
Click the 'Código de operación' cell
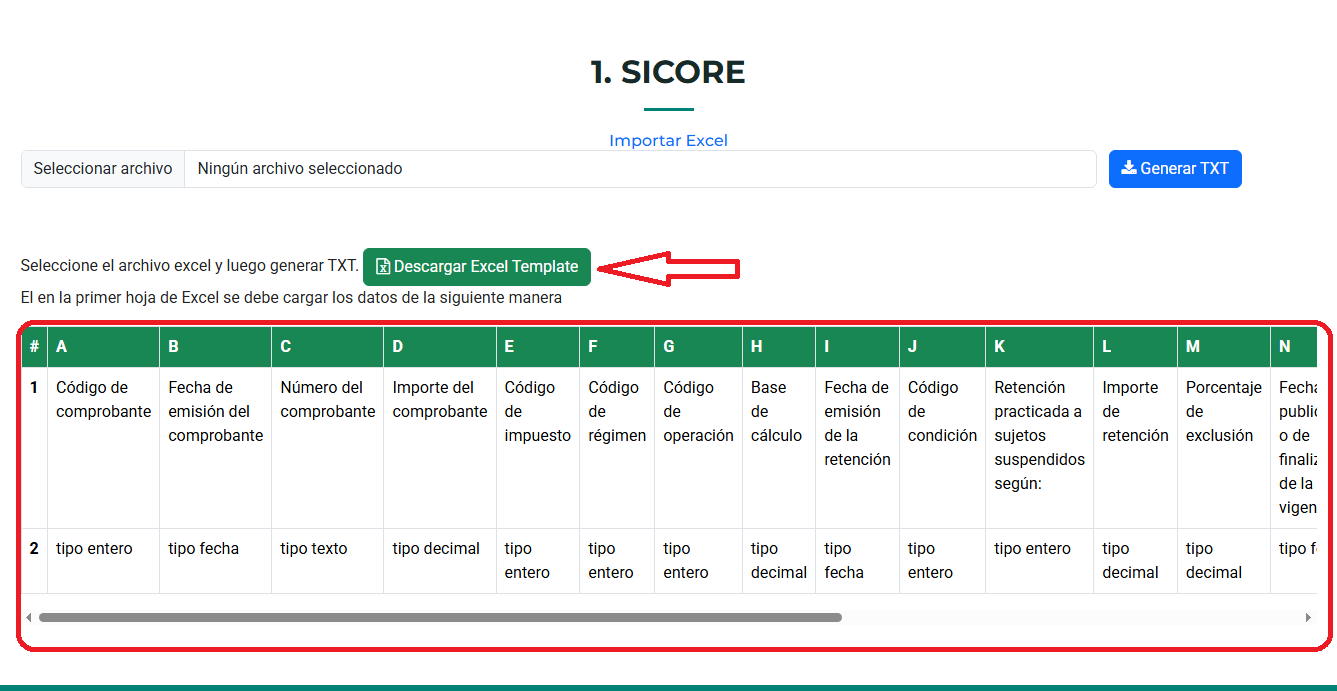[x=698, y=448]
